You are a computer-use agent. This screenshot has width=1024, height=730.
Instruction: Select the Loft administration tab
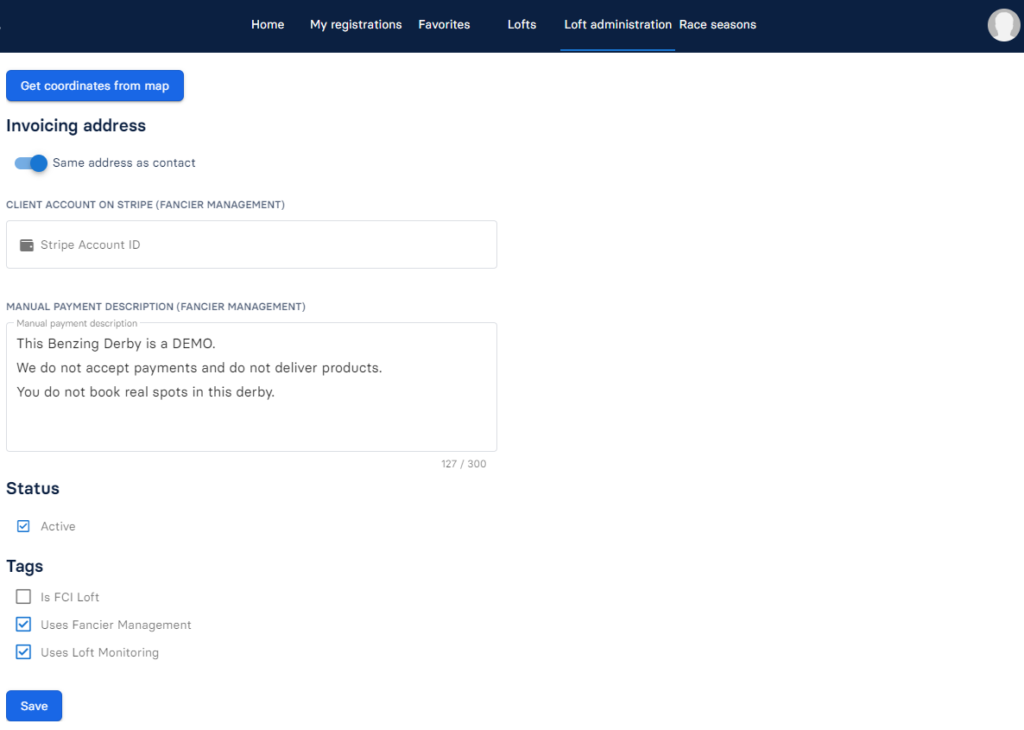617,25
